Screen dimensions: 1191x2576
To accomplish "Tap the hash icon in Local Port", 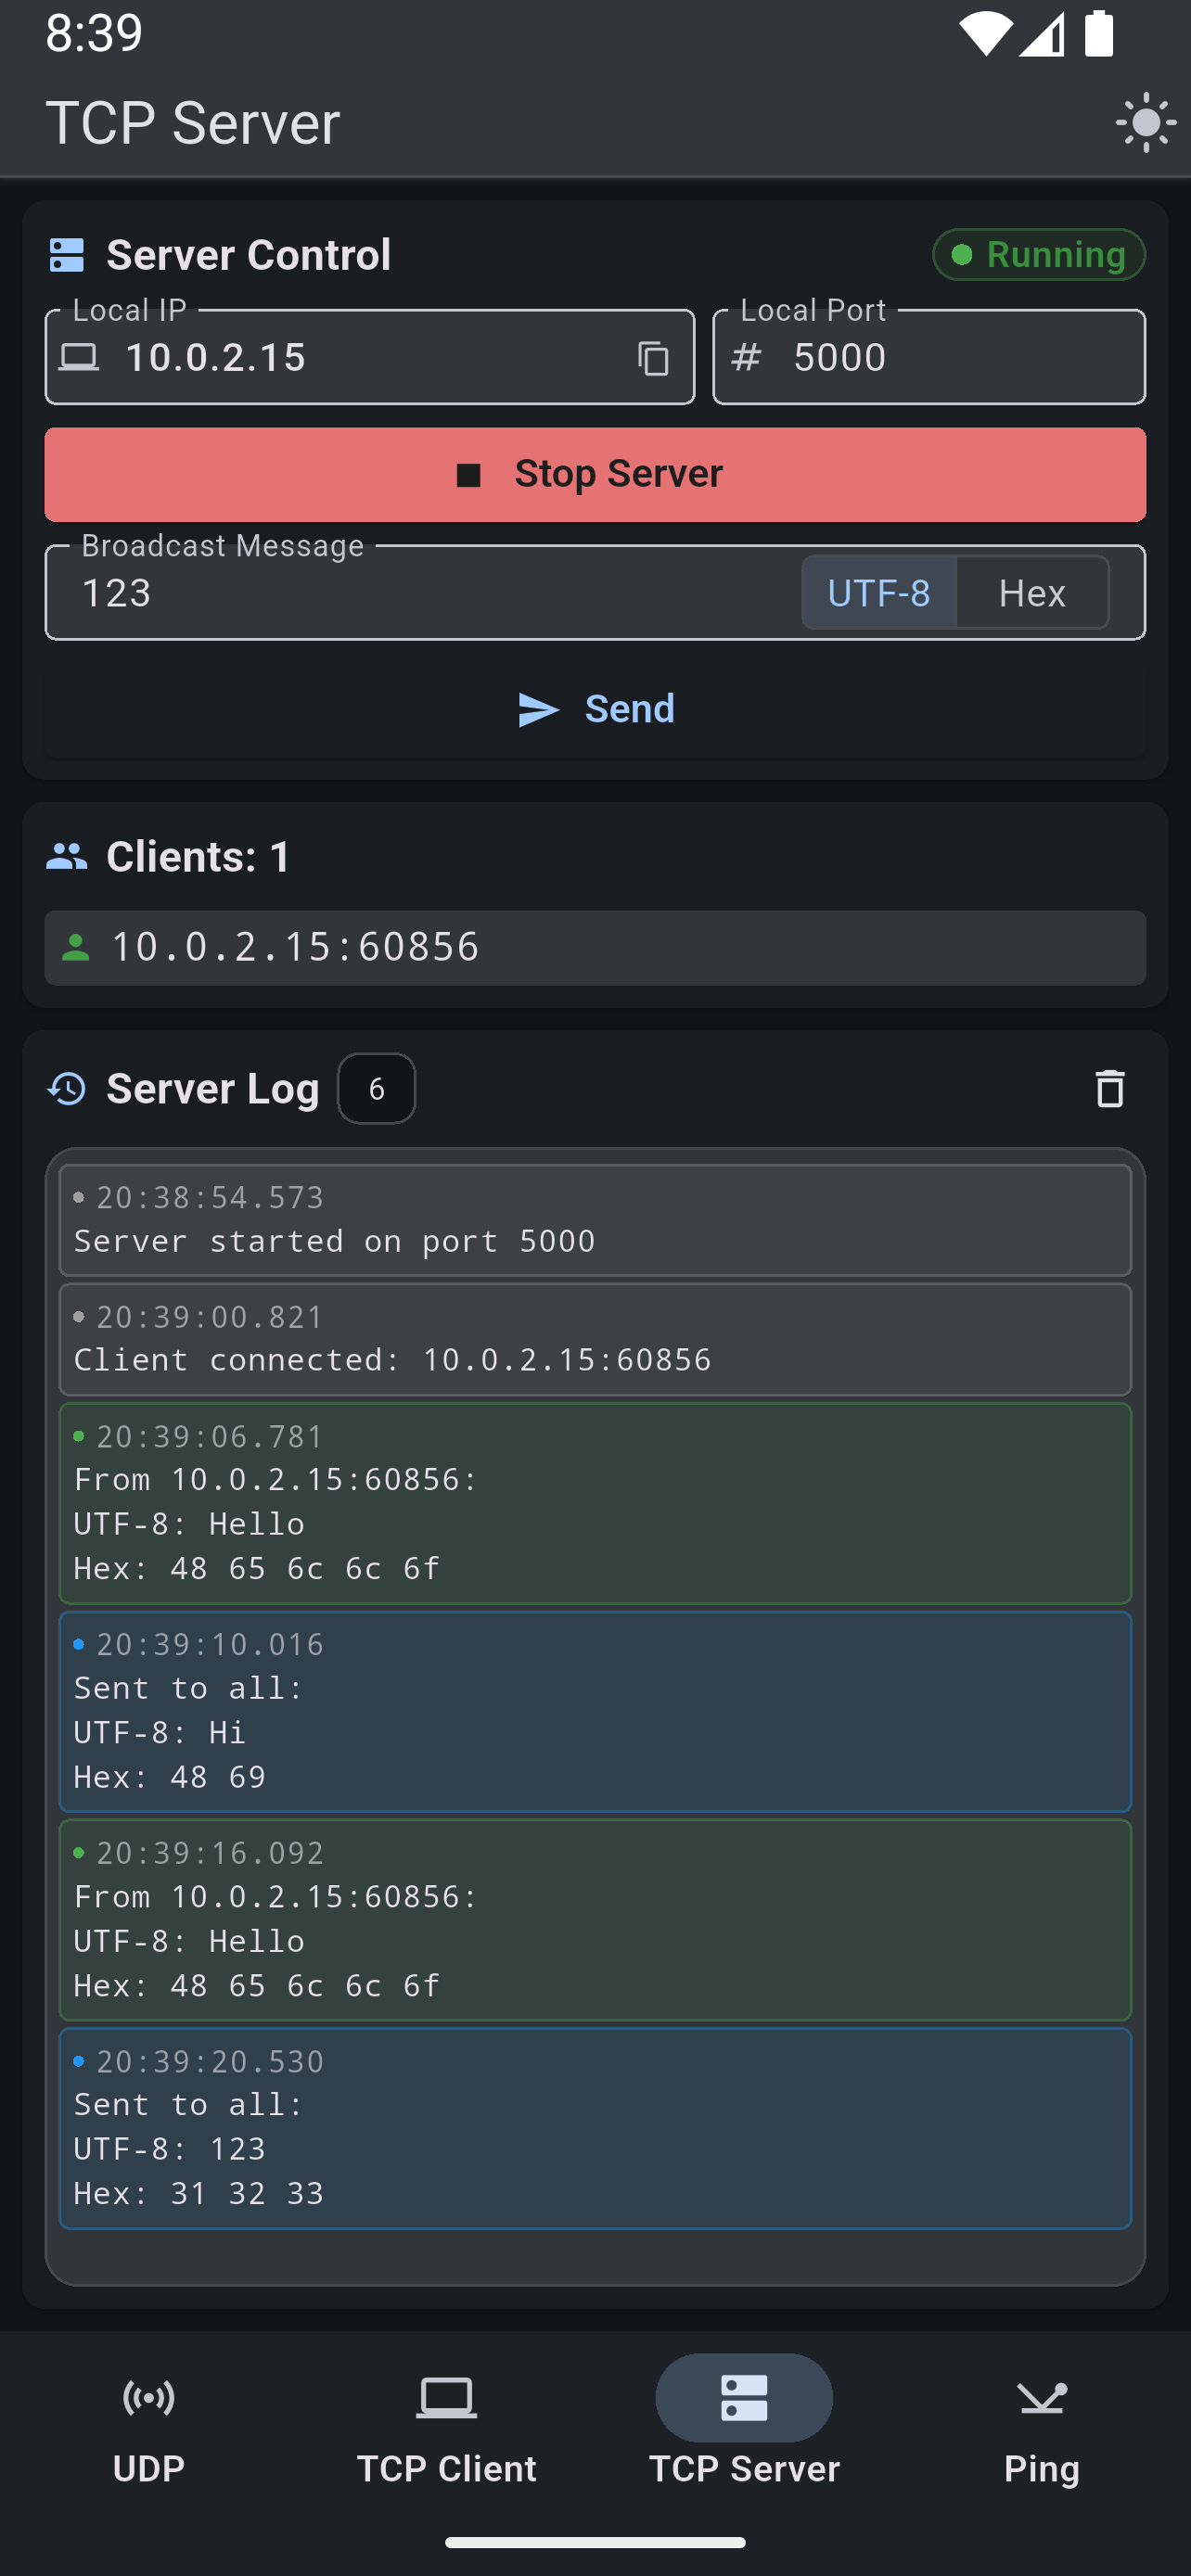I will point(746,357).
